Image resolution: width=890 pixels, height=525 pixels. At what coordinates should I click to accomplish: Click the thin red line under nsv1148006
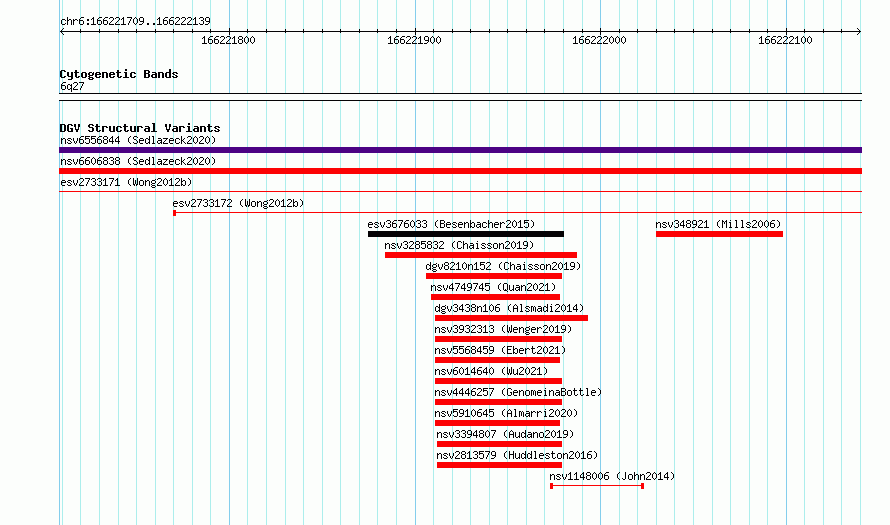click(x=597, y=486)
